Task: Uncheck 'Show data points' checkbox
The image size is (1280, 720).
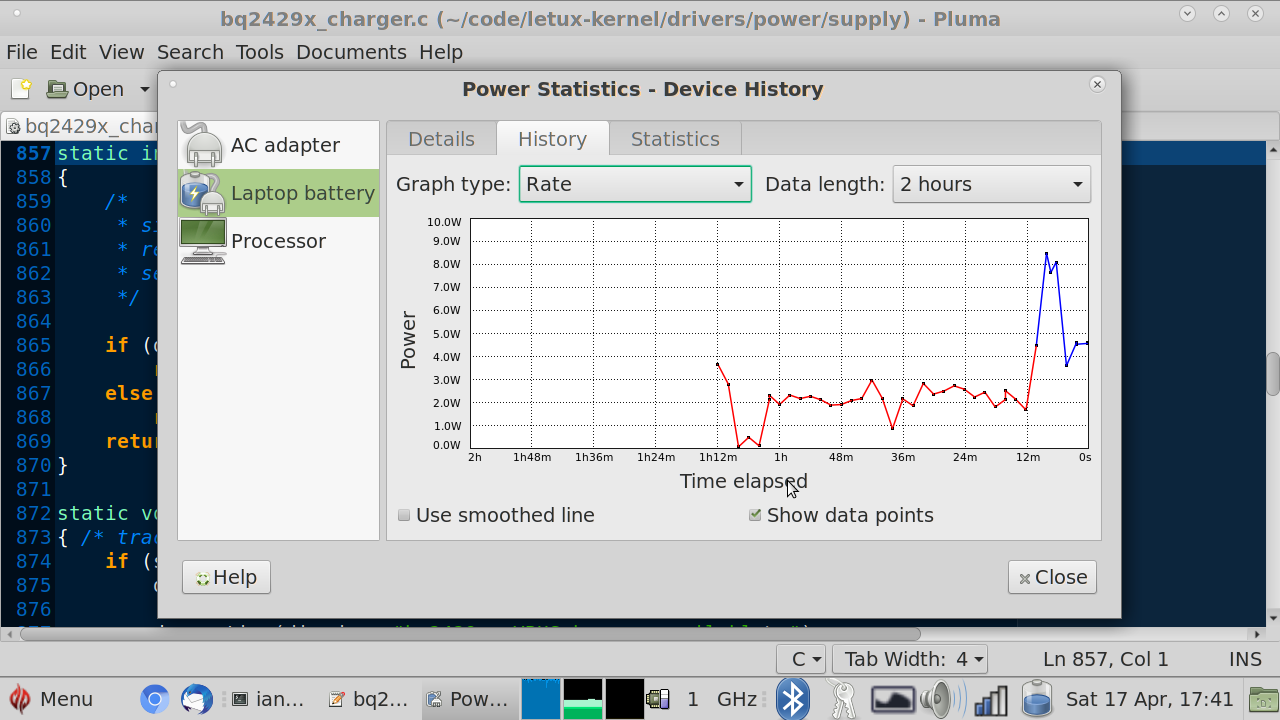Action: [x=755, y=516]
